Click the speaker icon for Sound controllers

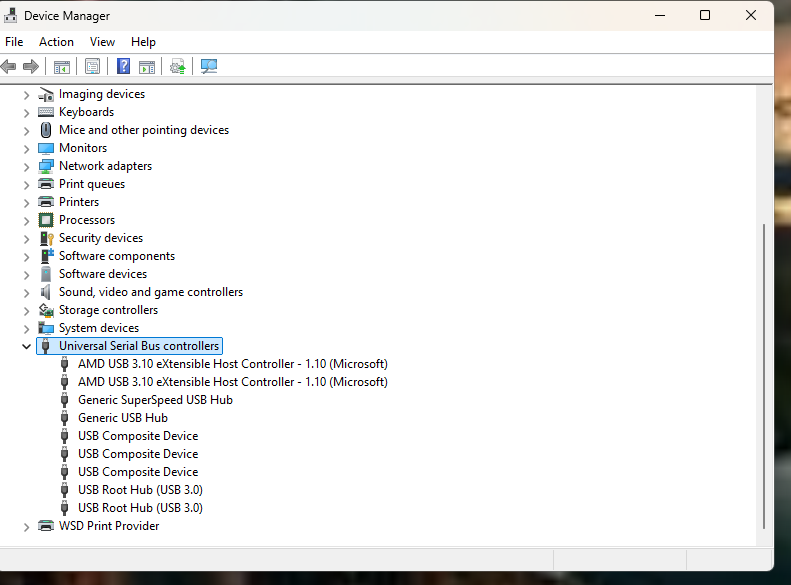click(46, 292)
